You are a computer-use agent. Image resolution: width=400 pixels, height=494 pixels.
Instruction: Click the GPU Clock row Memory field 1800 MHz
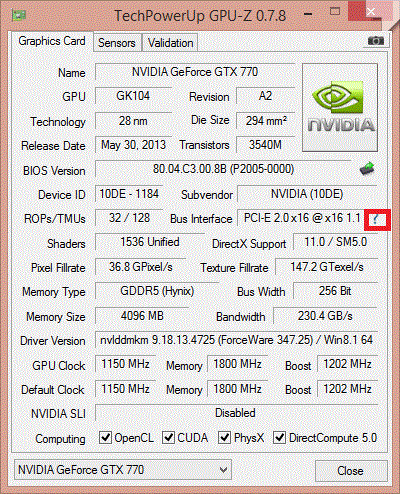click(237, 364)
